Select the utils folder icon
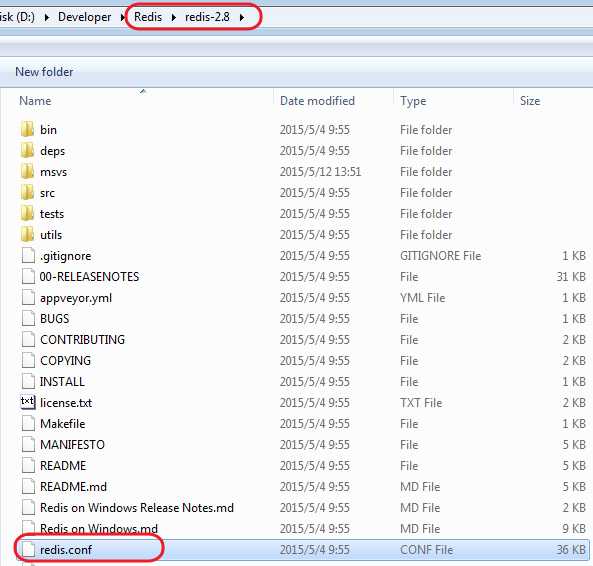The height and width of the screenshot is (566, 593). [x=28, y=235]
